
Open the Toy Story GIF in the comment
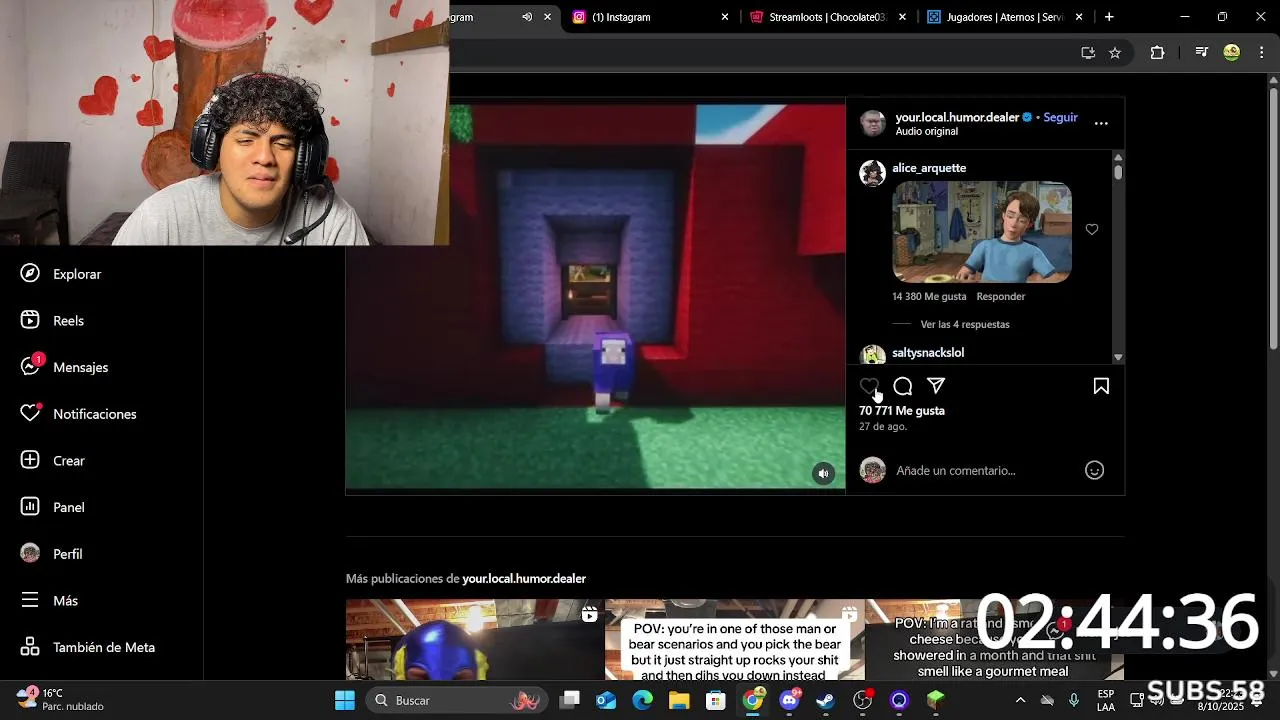[x=982, y=232]
